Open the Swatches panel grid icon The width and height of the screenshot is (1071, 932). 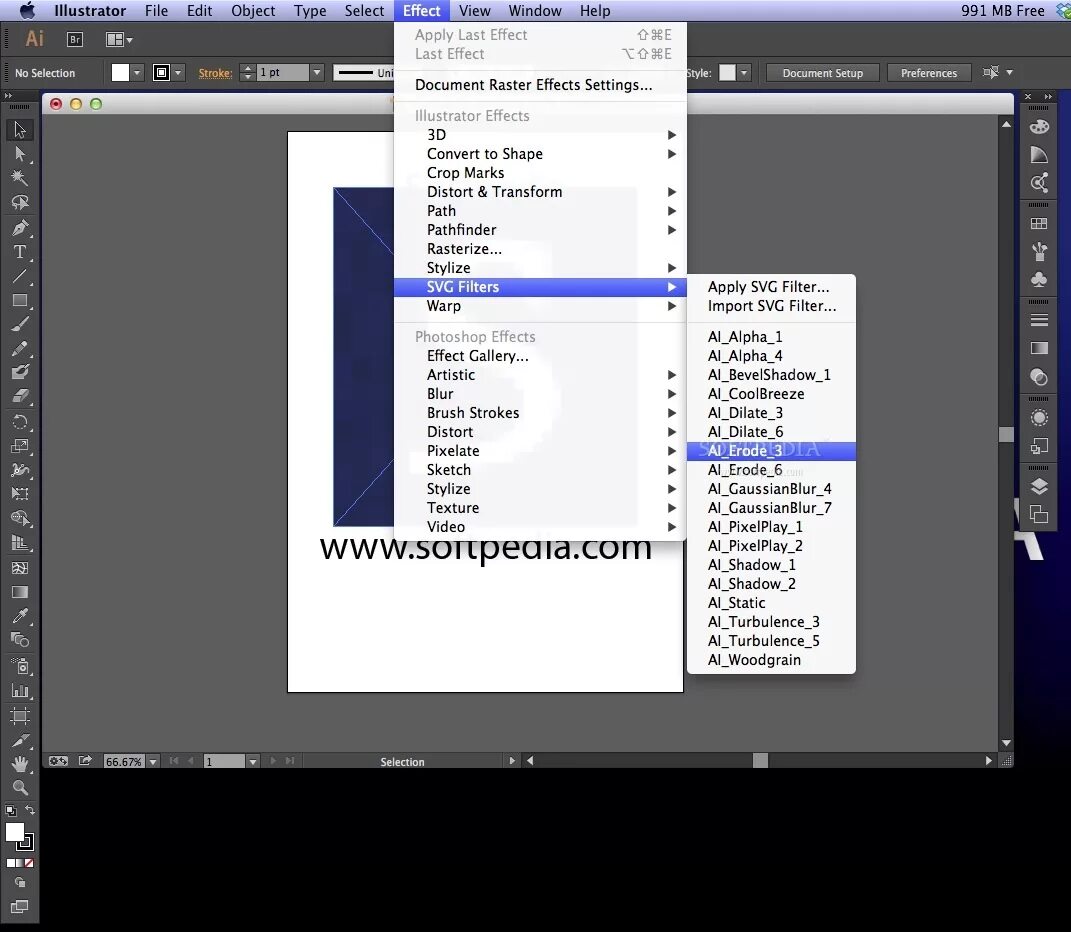pyautogui.click(x=1039, y=223)
